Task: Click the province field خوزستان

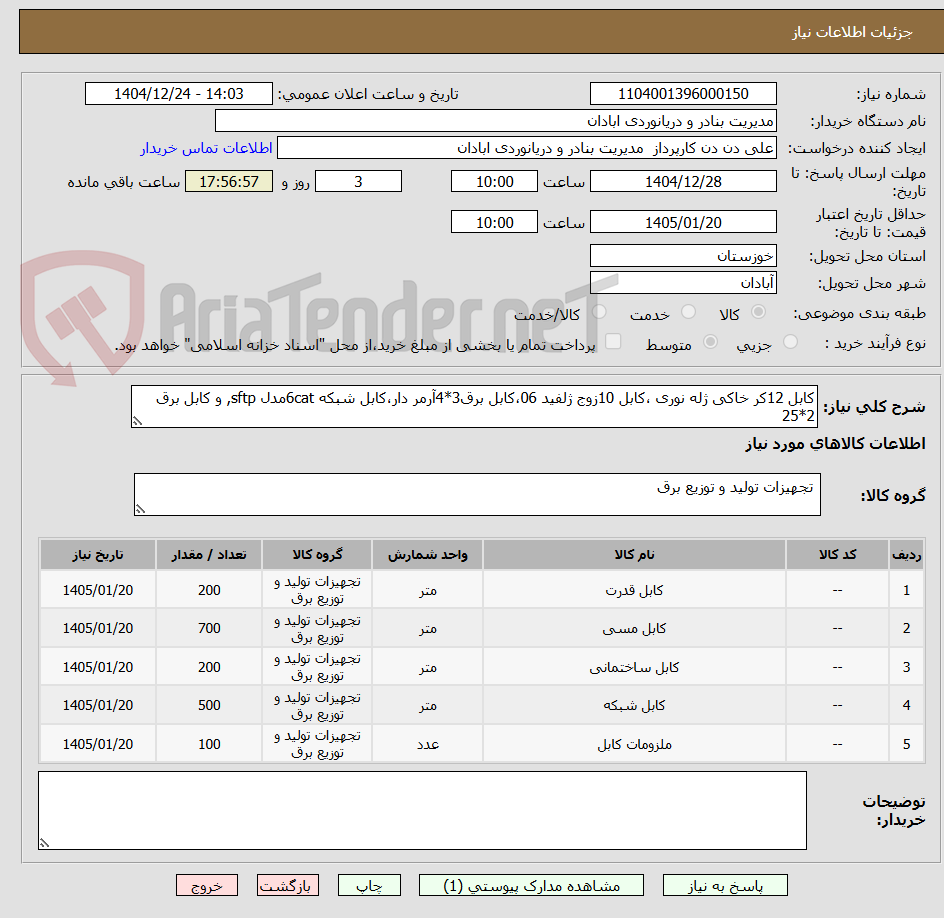Action: [x=683, y=256]
